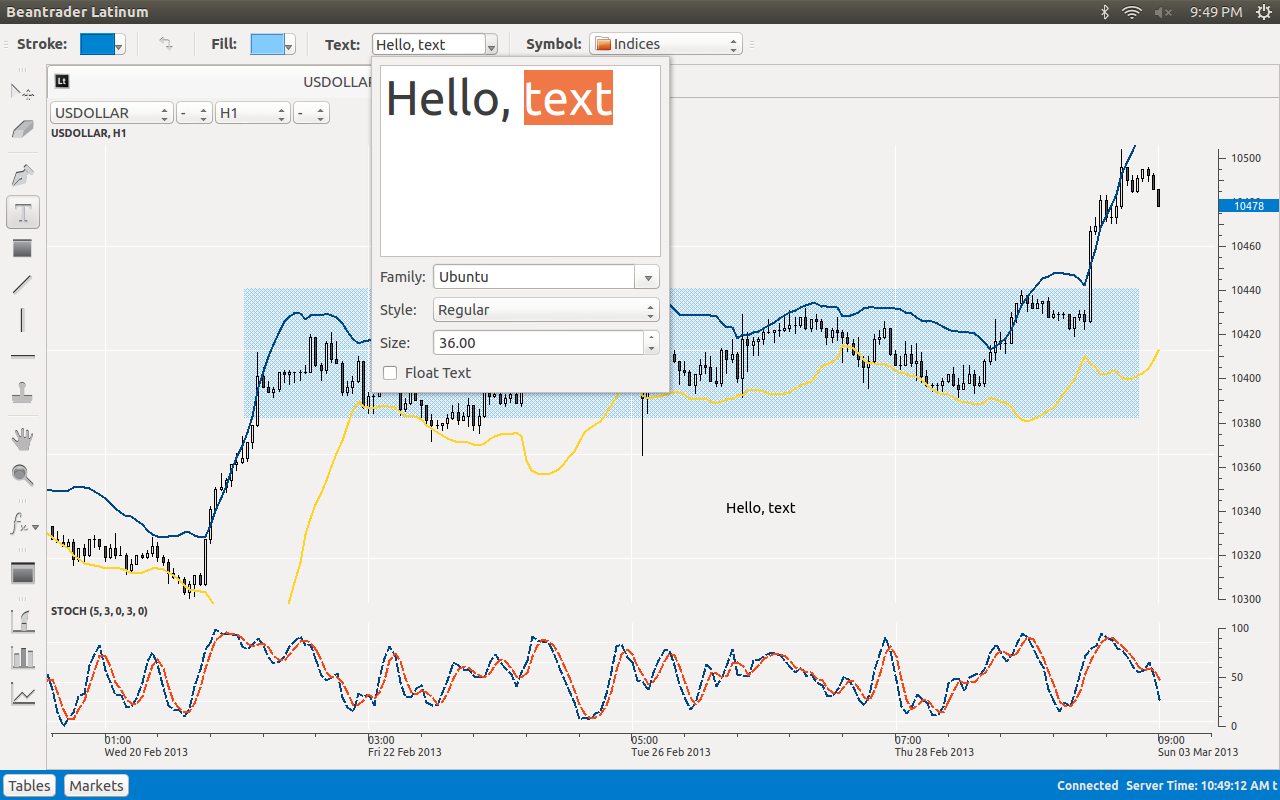
Task: Select the stamp tool
Action: click(x=23, y=392)
